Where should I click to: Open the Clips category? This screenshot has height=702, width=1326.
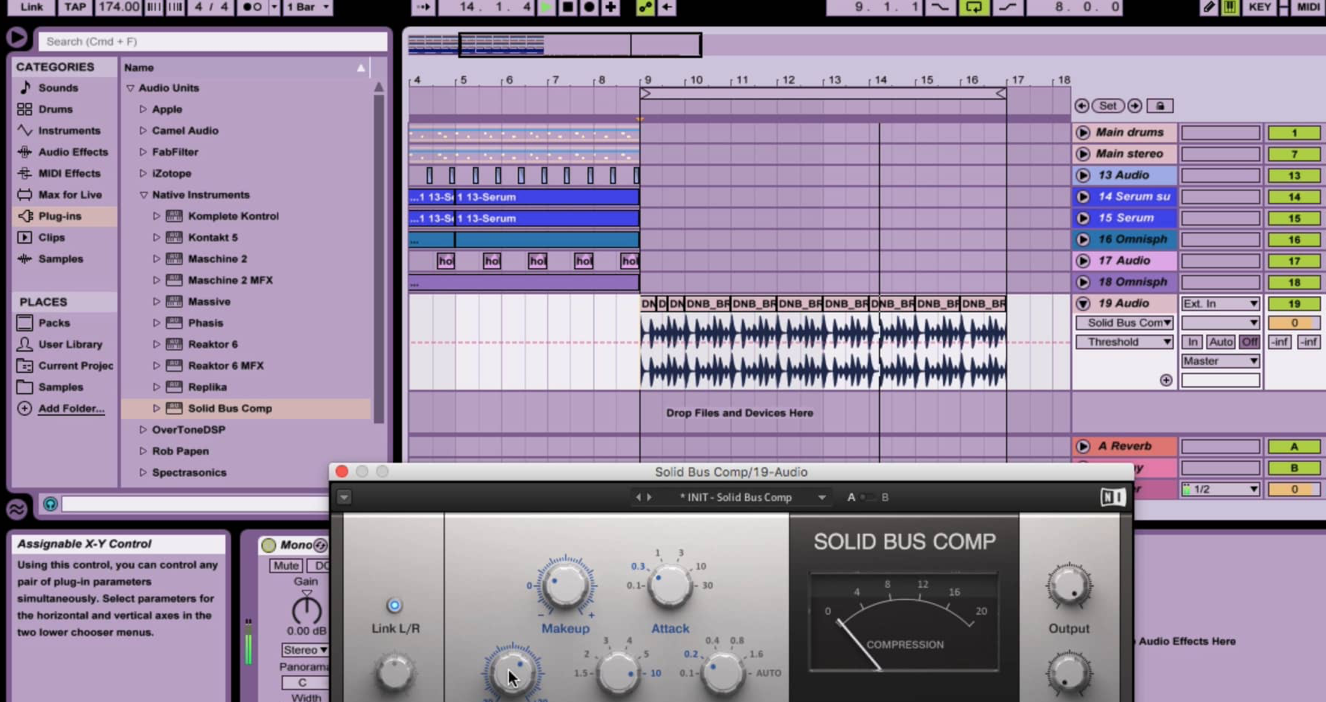pos(51,238)
